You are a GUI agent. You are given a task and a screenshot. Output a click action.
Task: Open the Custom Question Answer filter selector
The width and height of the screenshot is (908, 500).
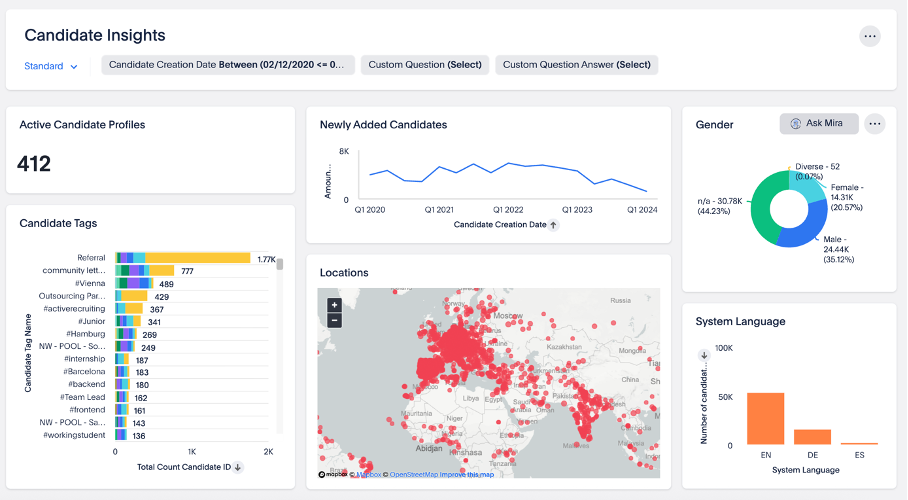click(x=576, y=65)
